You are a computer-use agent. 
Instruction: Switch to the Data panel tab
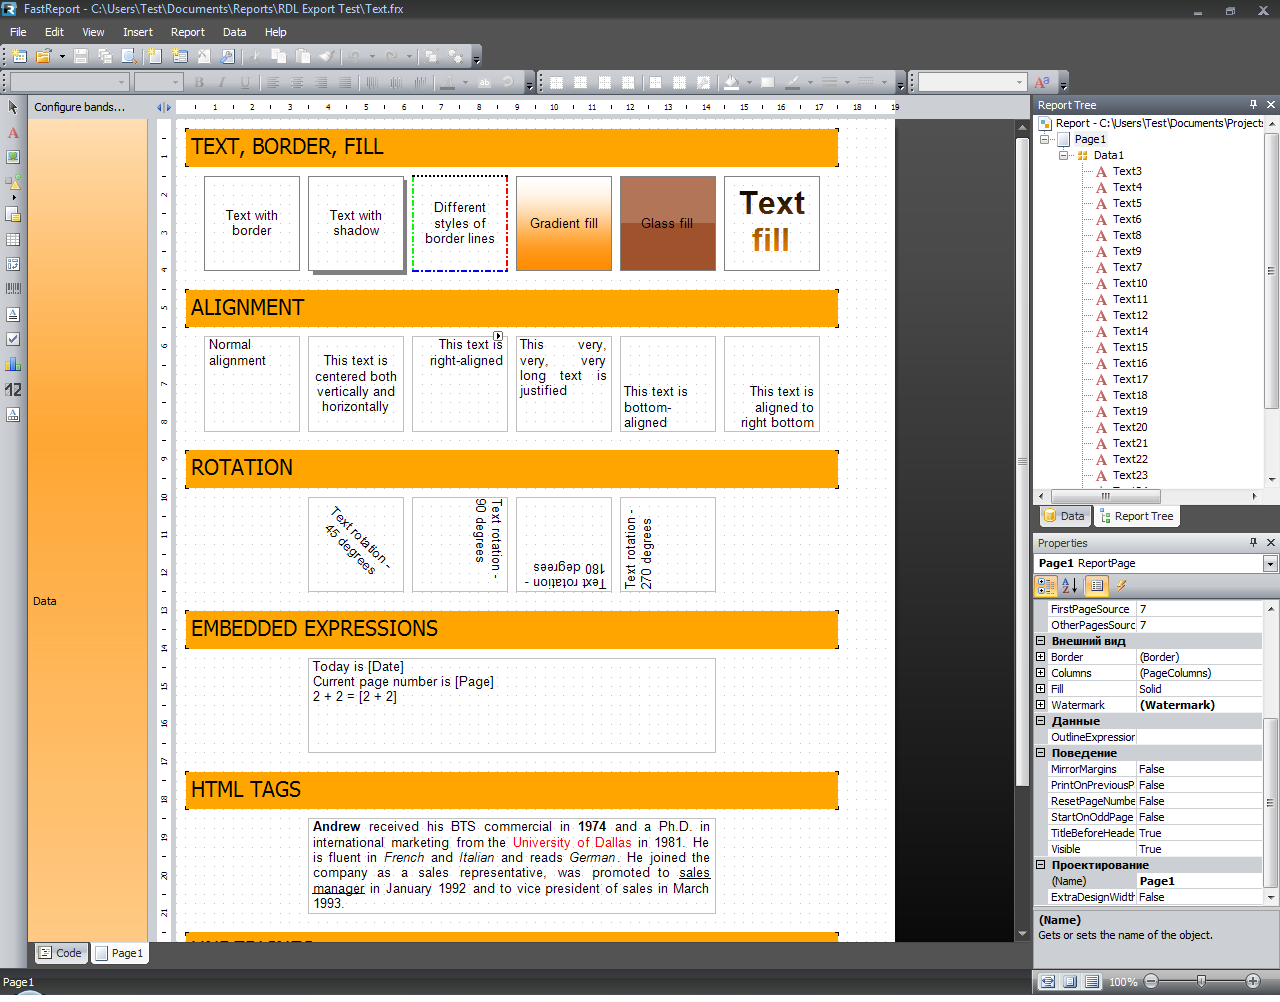tap(1064, 516)
